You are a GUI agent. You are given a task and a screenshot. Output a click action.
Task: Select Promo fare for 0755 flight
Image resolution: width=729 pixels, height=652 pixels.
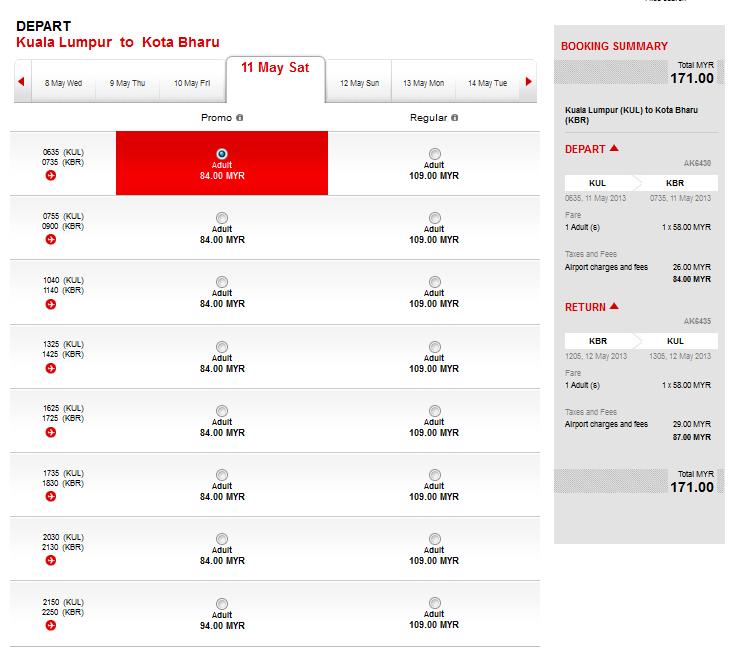[222, 218]
